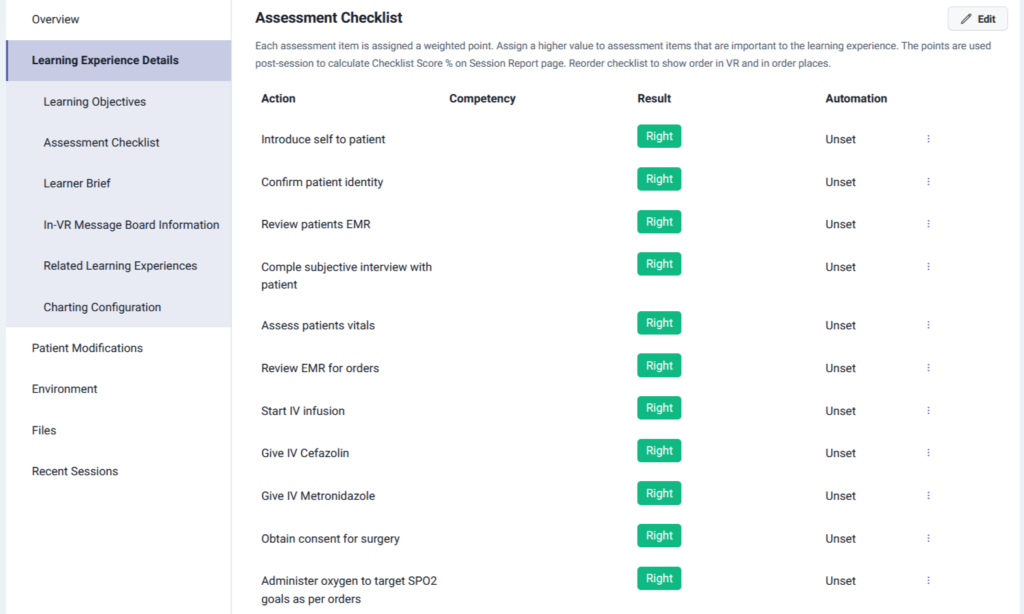1024x614 pixels.
Task: Open Recent Sessions page
Action: tap(75, 471)
